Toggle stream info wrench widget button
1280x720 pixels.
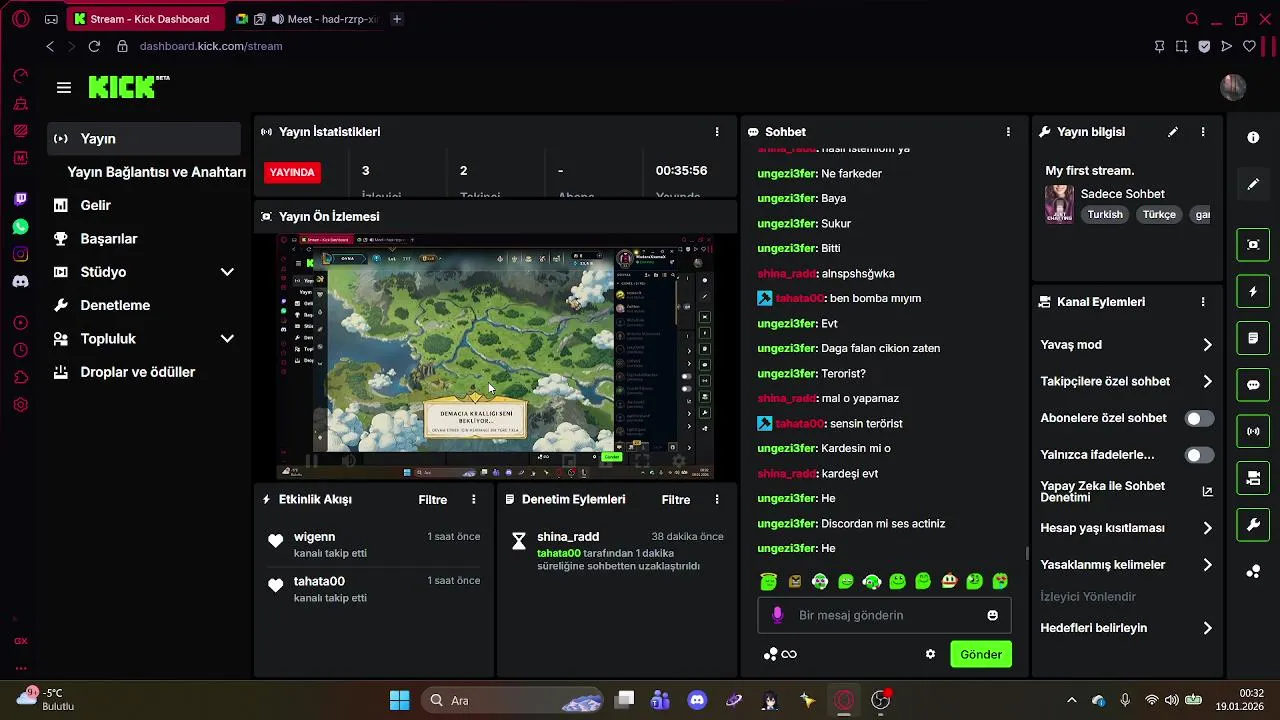(x=1253, y=525)
